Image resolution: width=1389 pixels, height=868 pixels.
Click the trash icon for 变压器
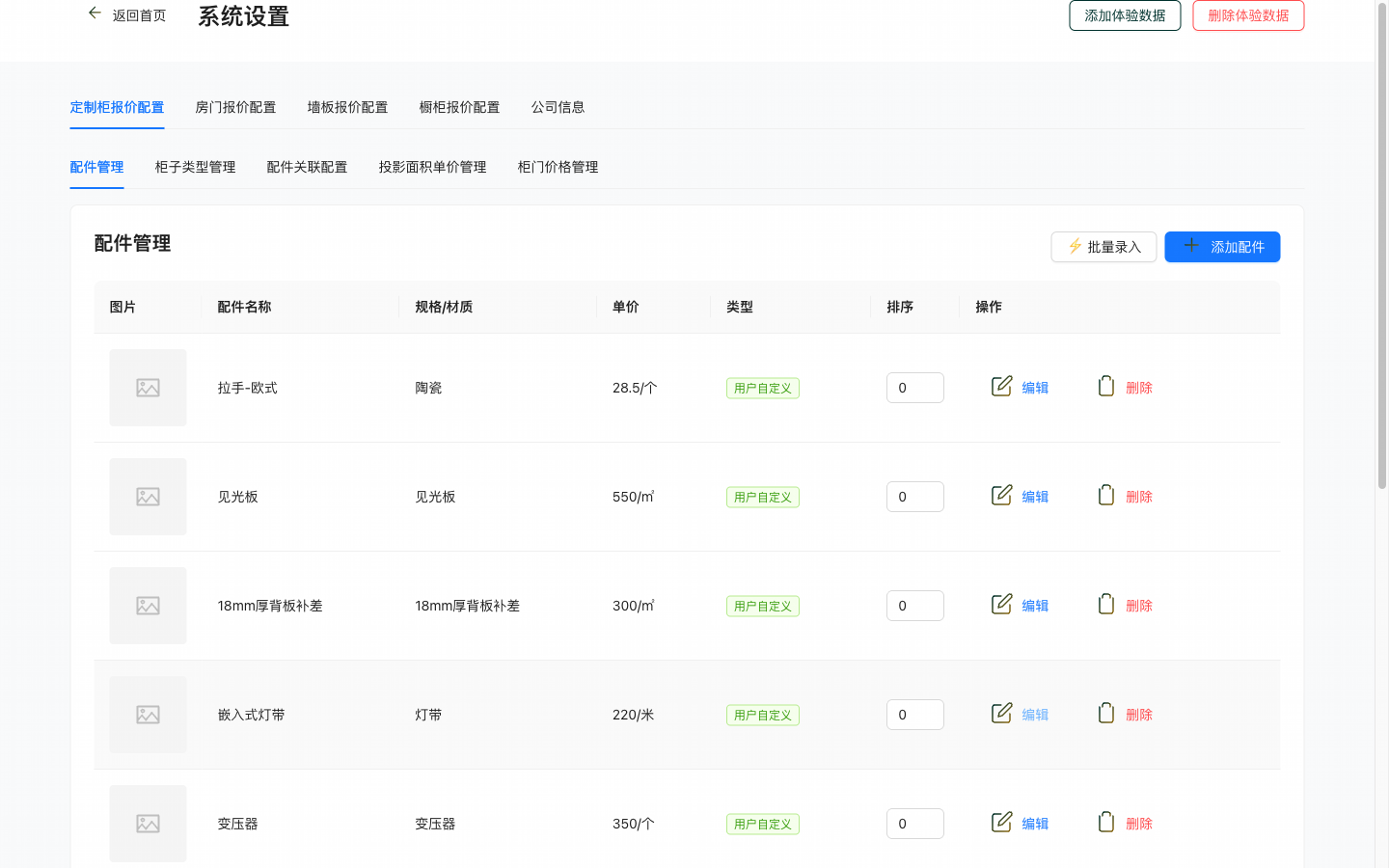(1106, 822)
